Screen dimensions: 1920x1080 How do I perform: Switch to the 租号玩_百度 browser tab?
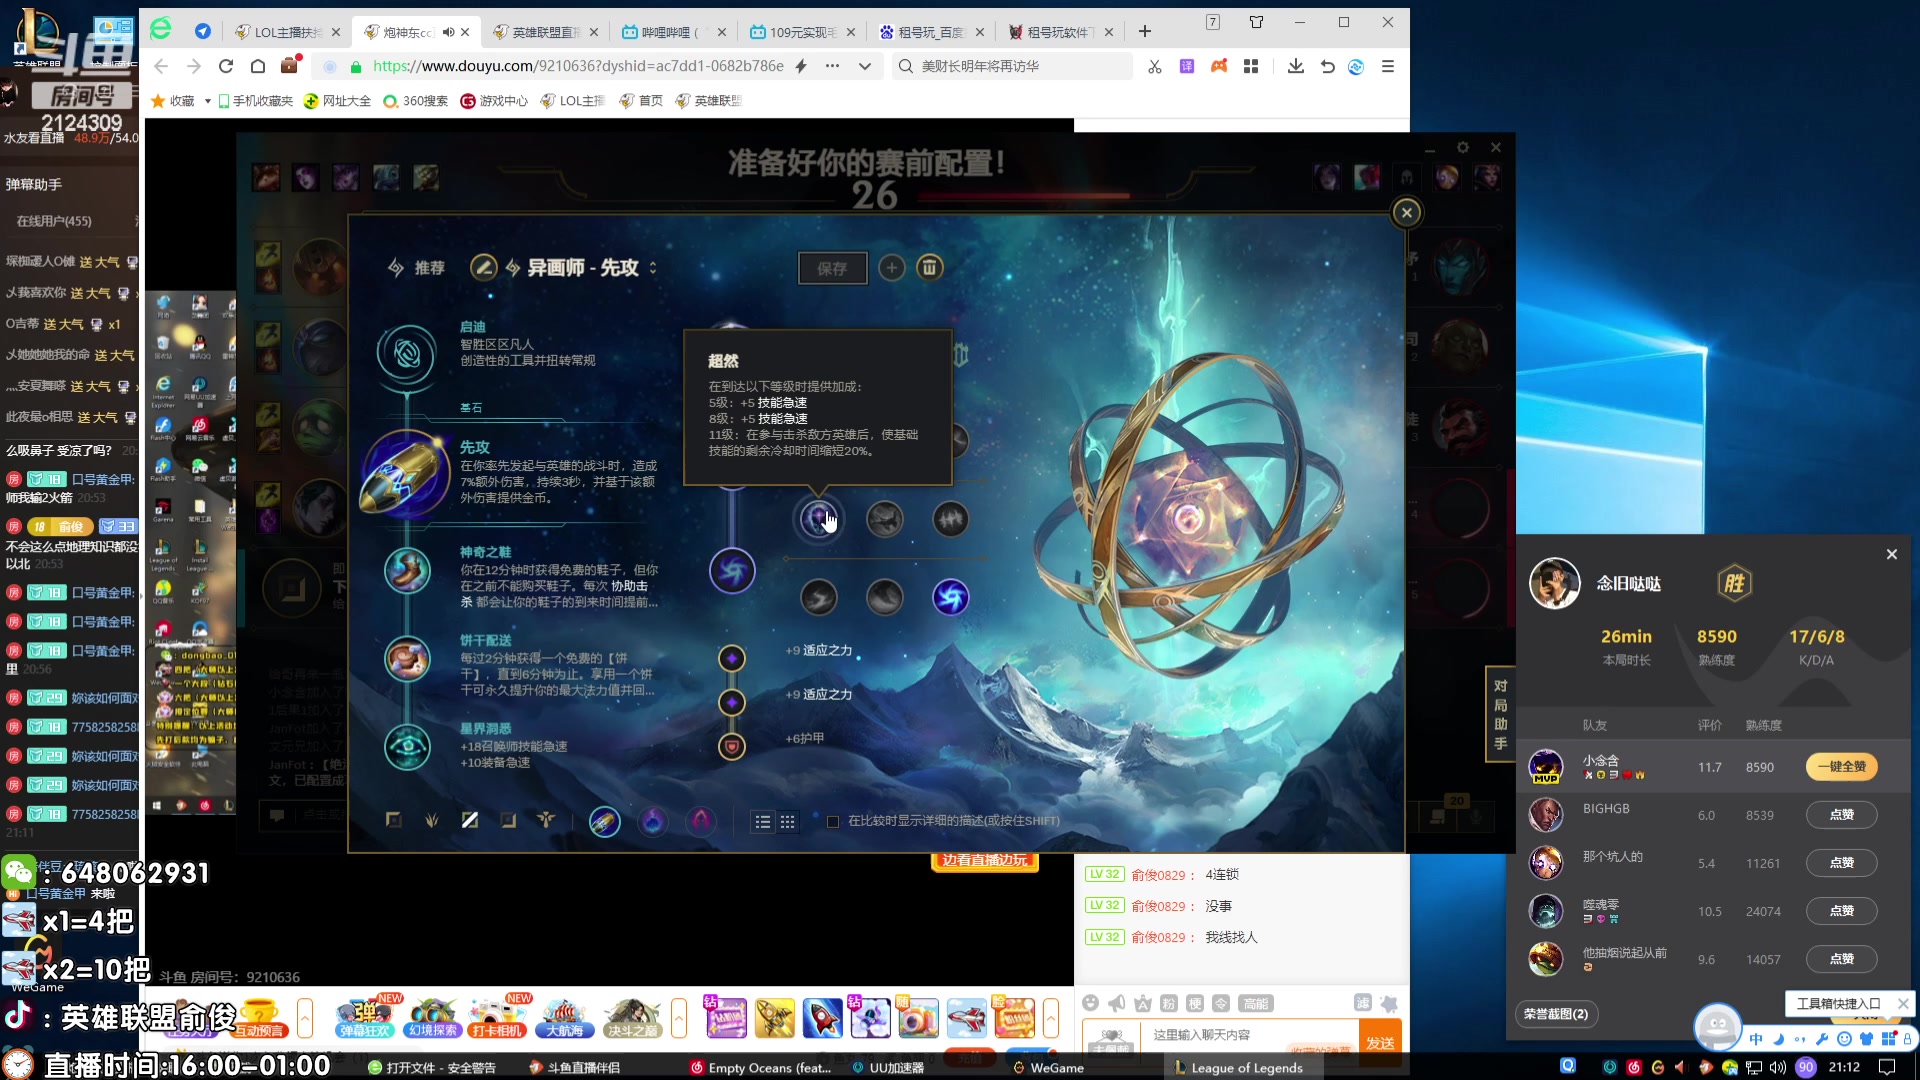coord(931,32)
